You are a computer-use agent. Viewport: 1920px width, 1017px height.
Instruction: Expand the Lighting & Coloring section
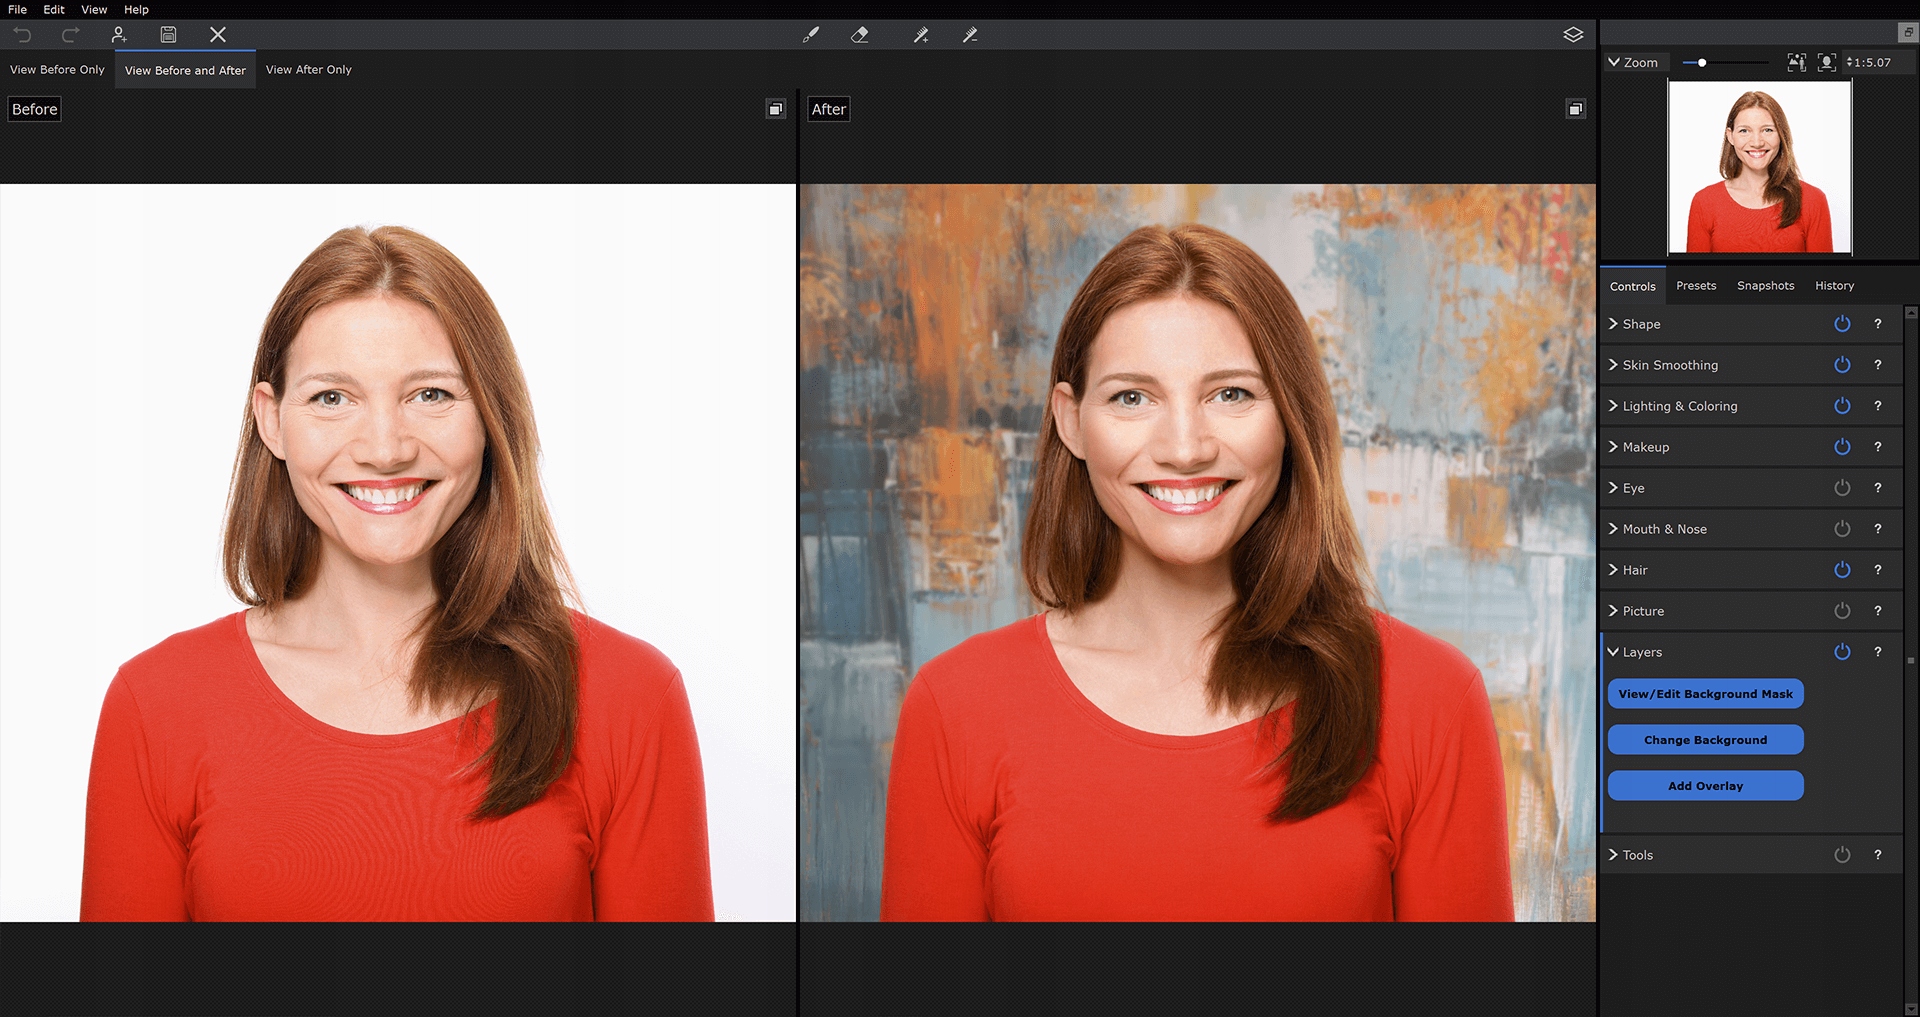click(1679, 406)
